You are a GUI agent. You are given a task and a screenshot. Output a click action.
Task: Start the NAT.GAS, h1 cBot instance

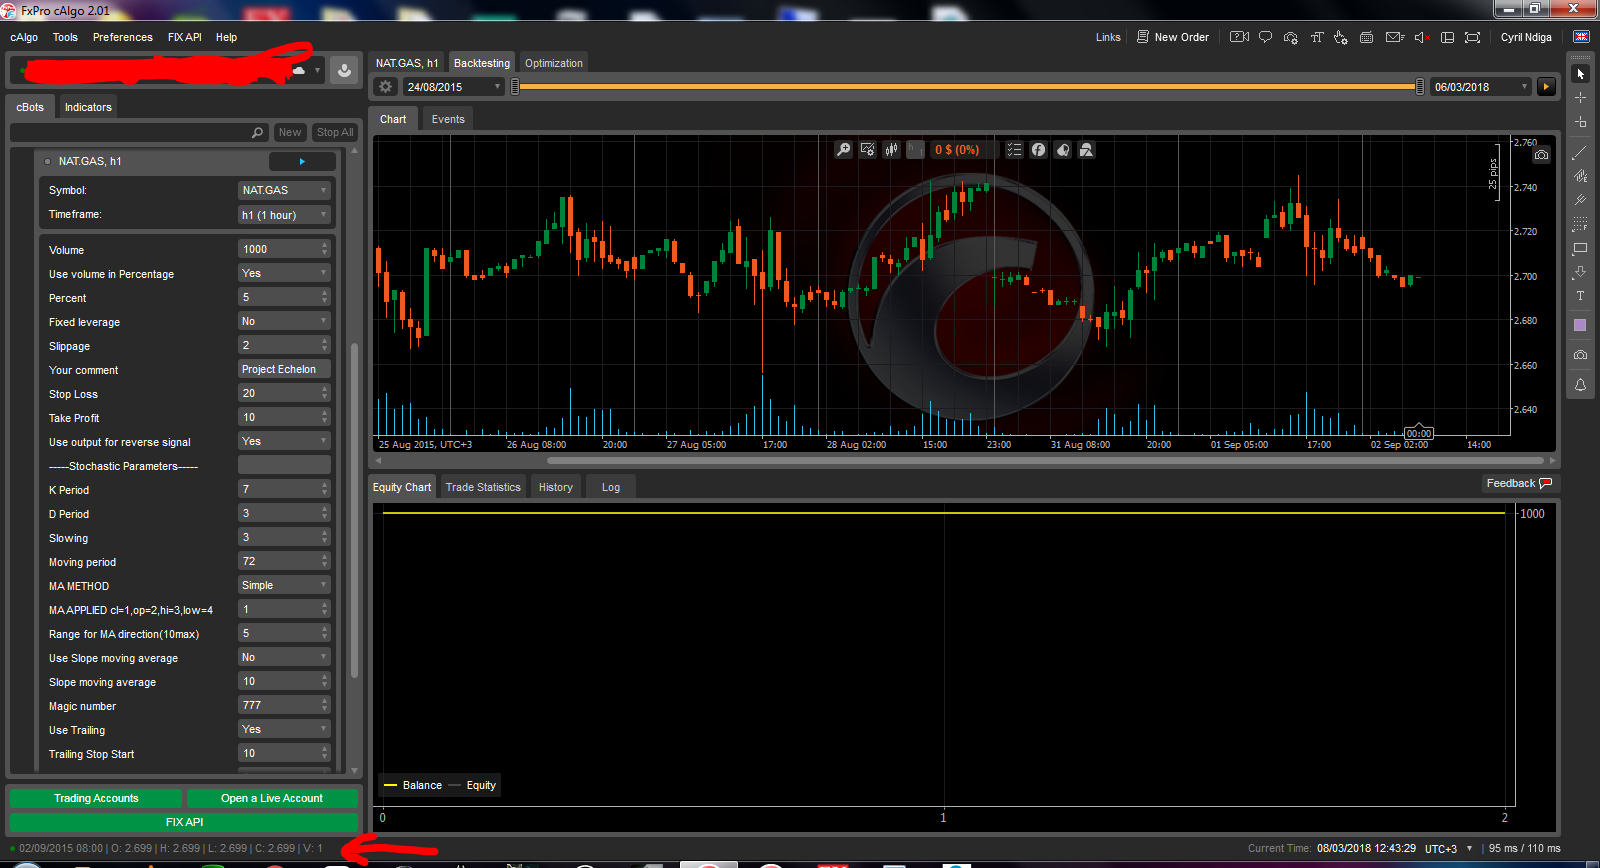coord(302,161)
